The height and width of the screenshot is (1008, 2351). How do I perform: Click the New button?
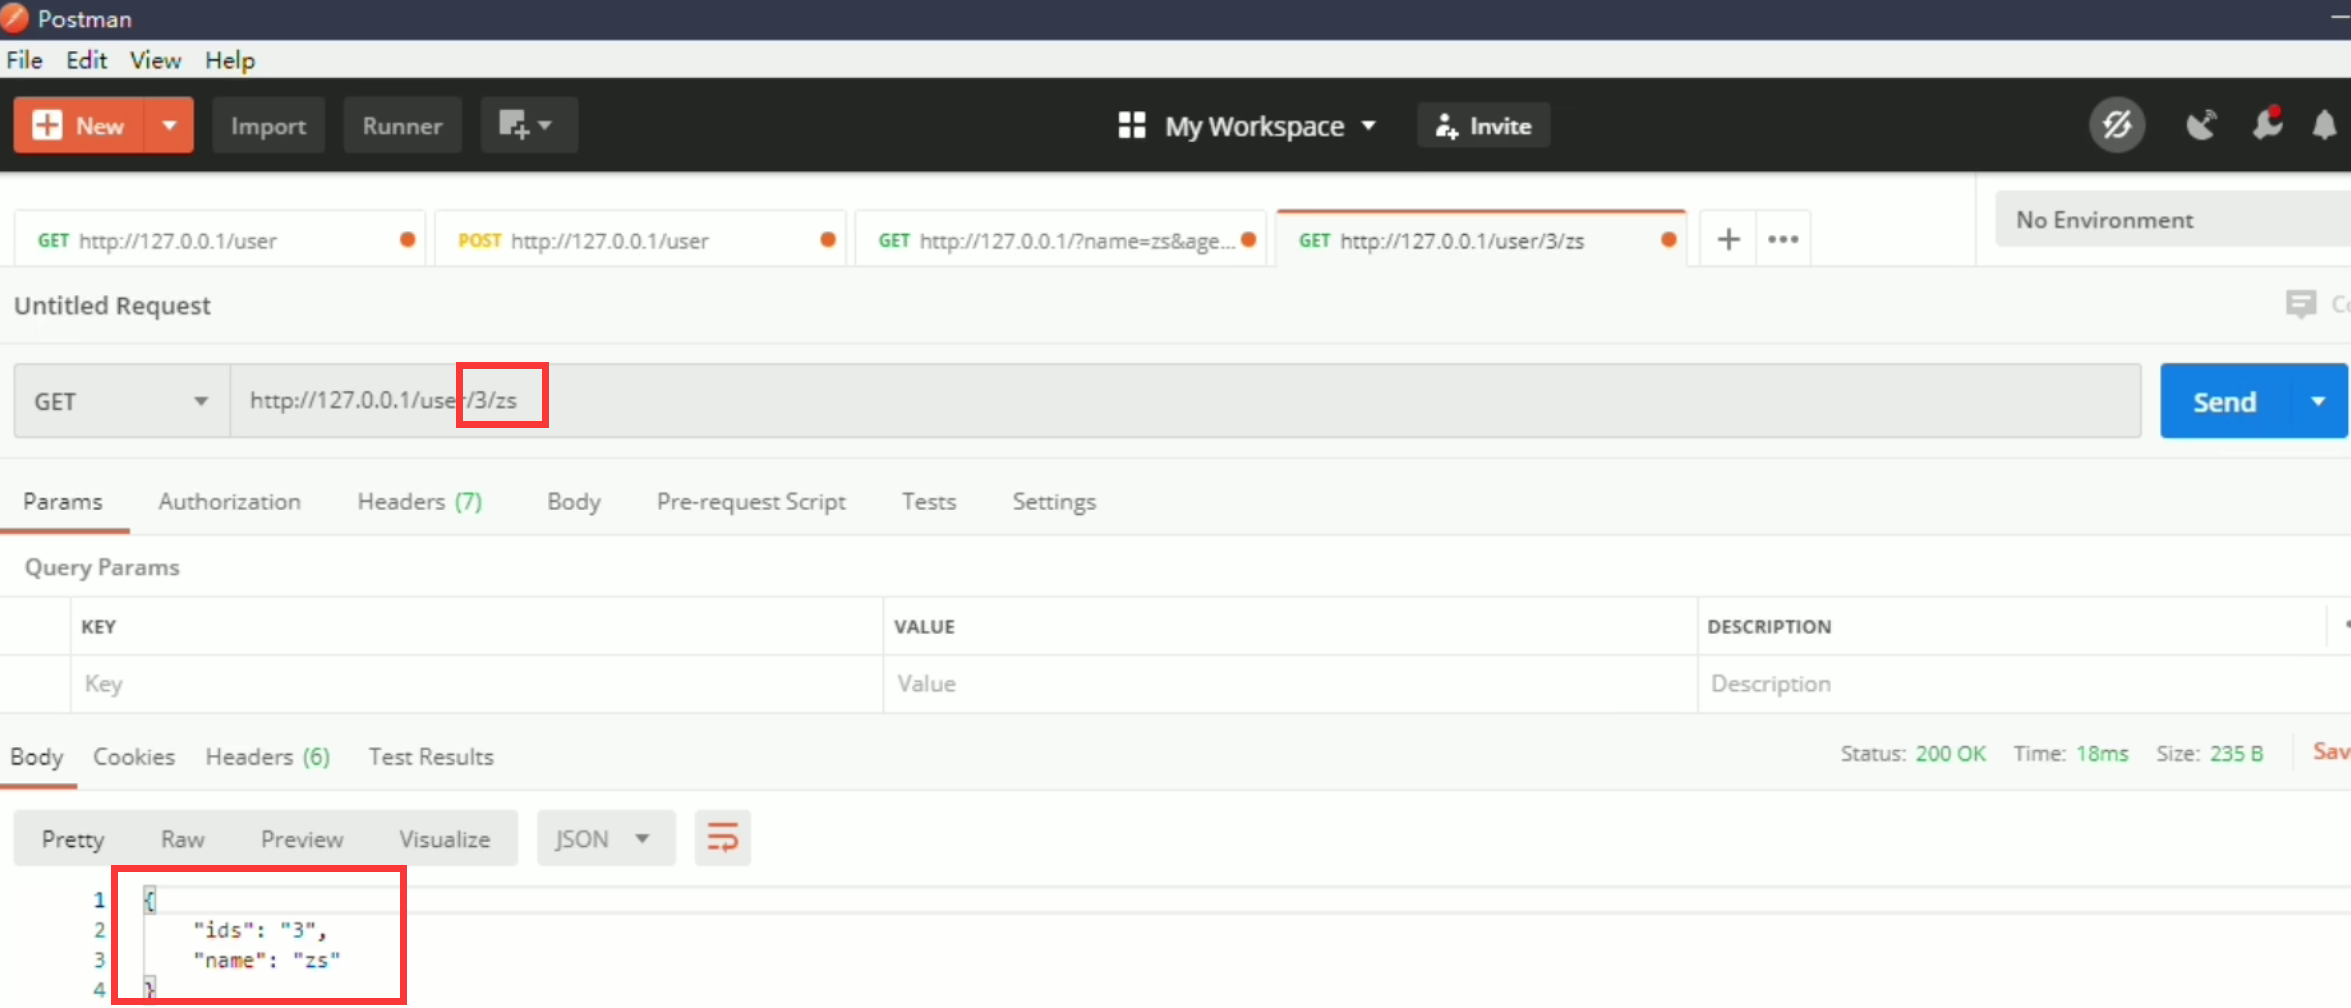pyautogui.click(x=79, y=126)
